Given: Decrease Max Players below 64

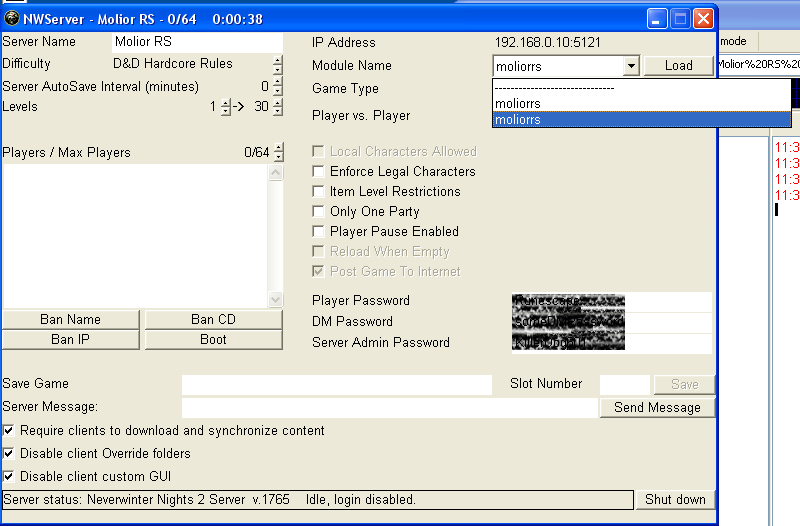Looking at the screenshot, I should click(279, 157).
